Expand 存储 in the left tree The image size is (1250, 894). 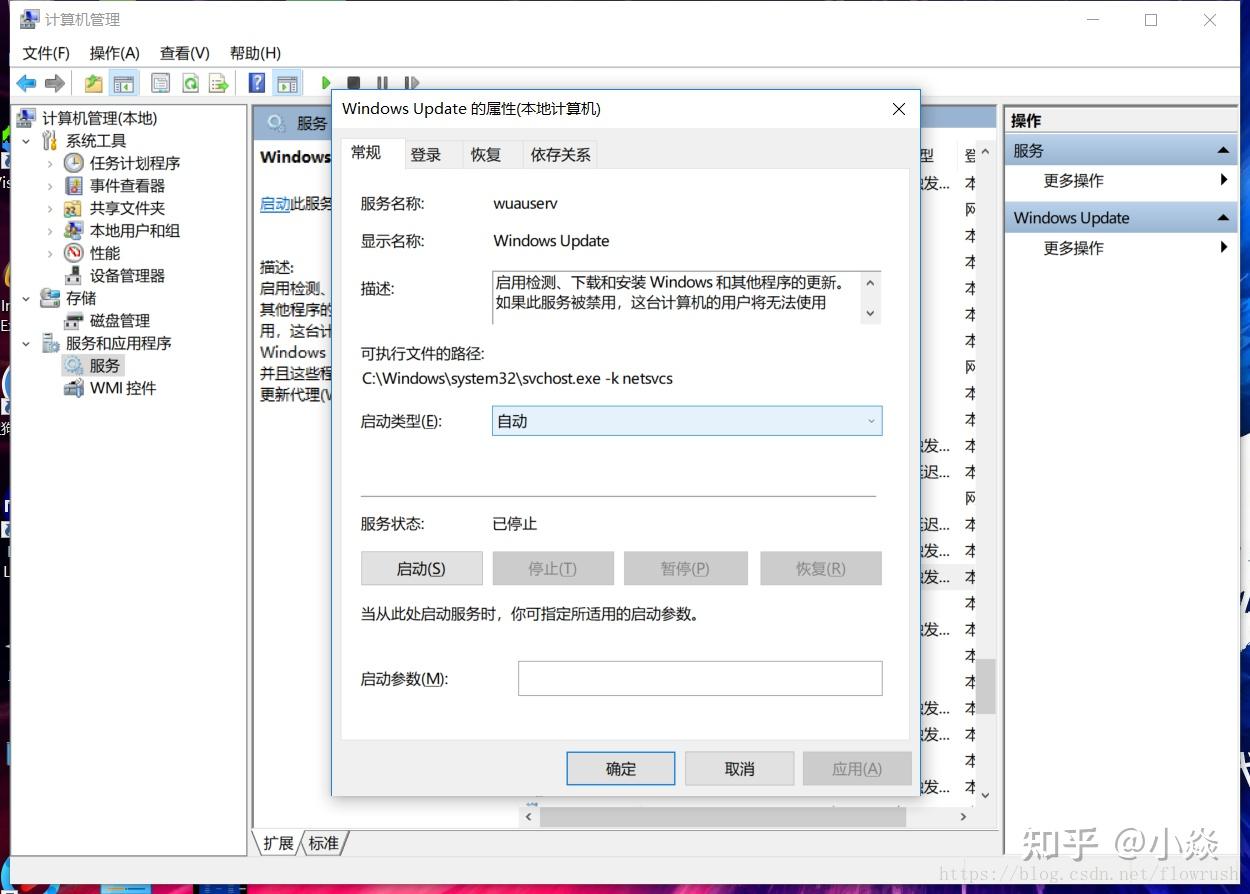tap(27, 298)
